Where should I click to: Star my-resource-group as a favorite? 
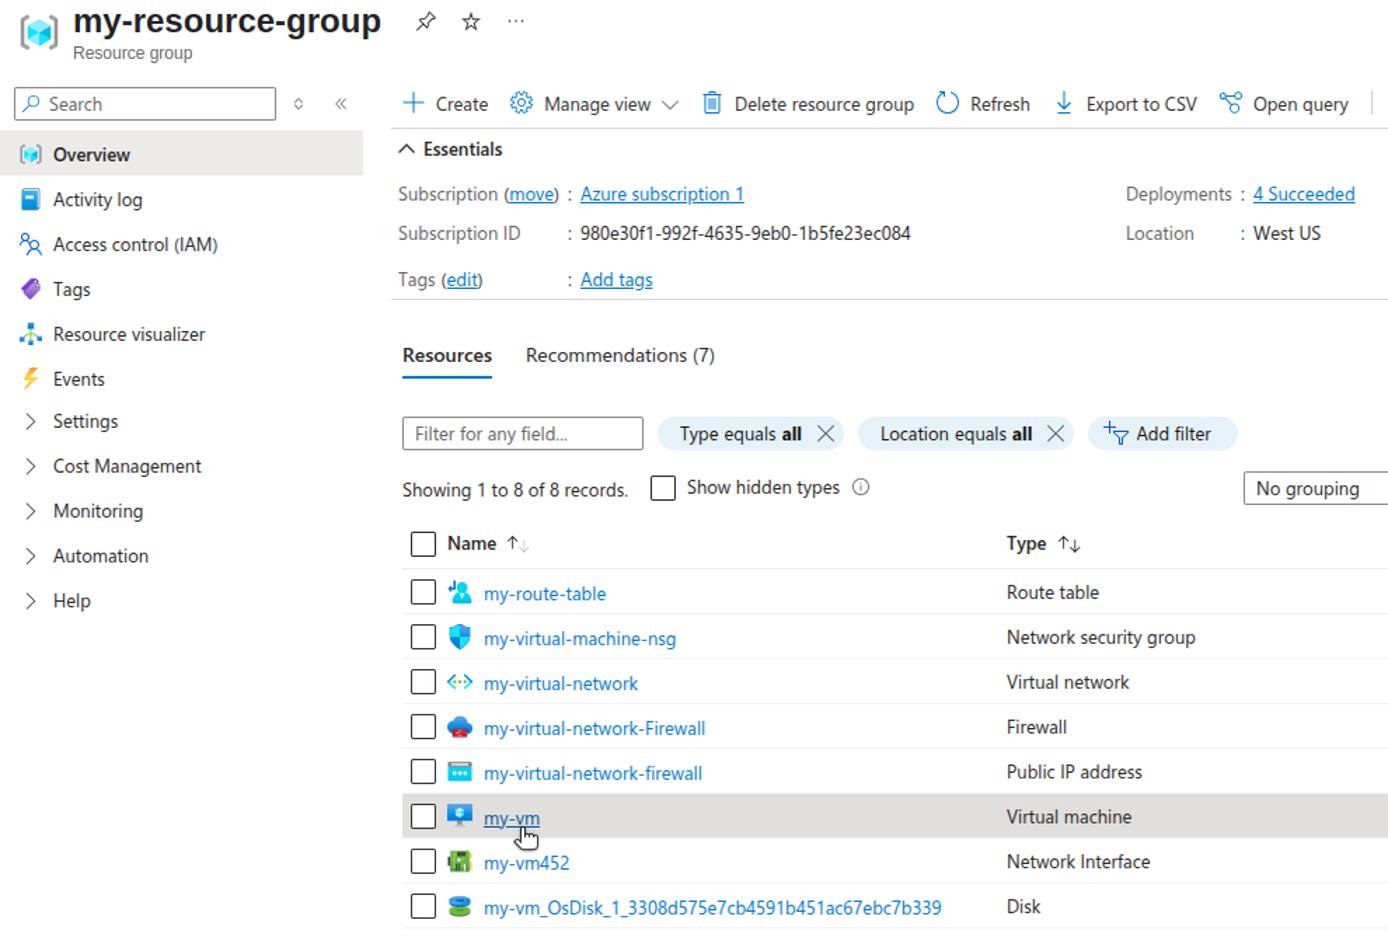click(469, 20)
